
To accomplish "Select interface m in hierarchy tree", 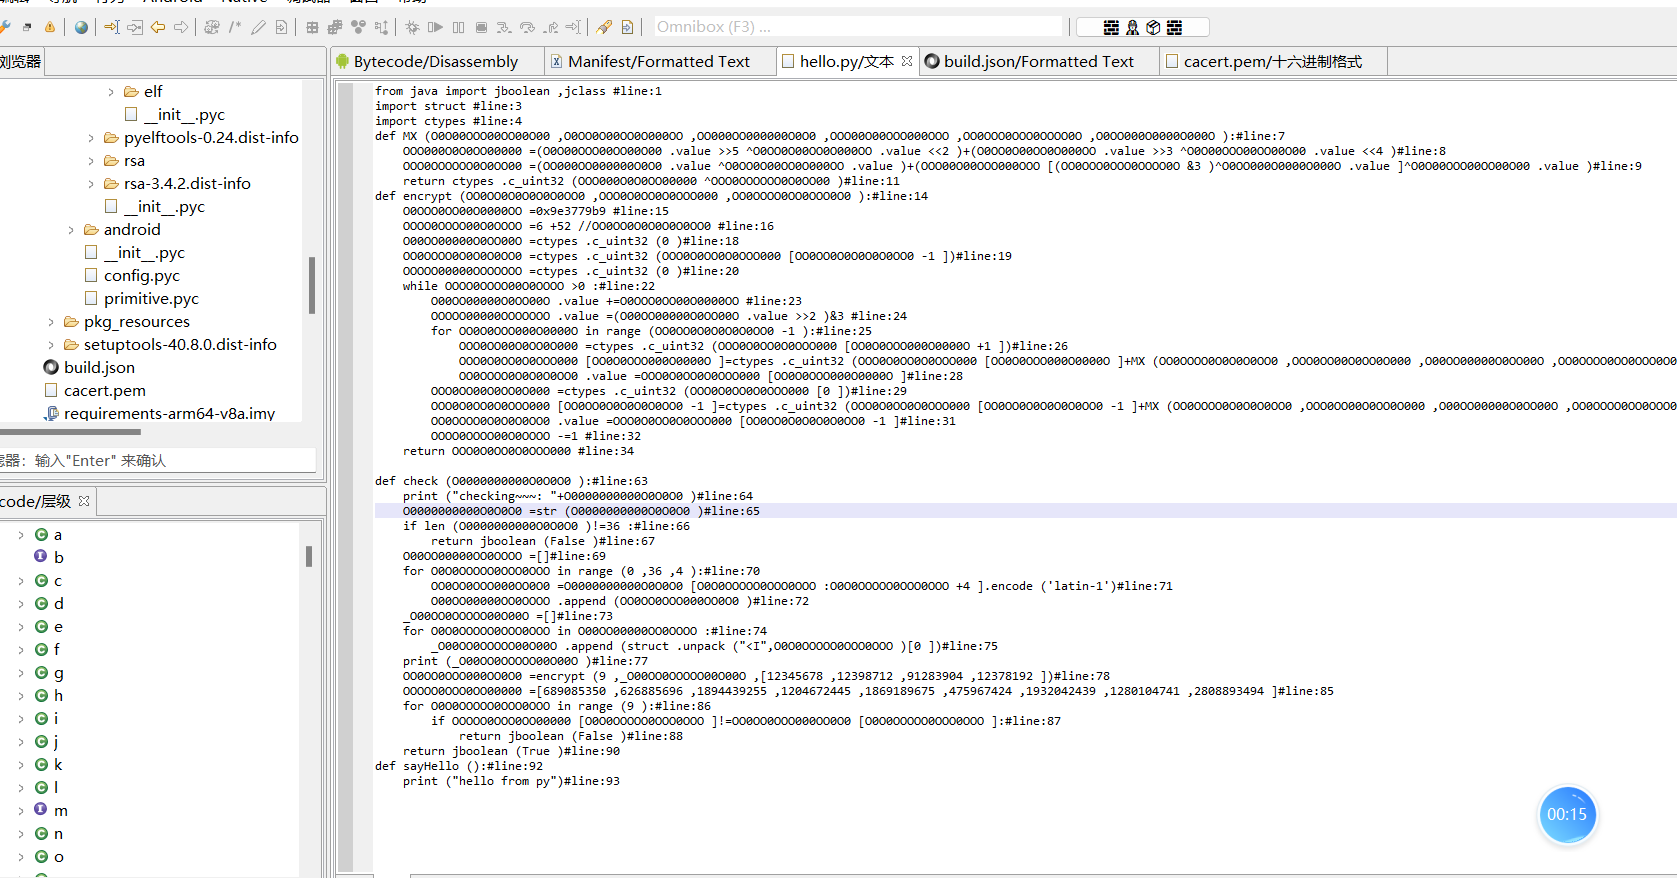I will coord(51,811).
